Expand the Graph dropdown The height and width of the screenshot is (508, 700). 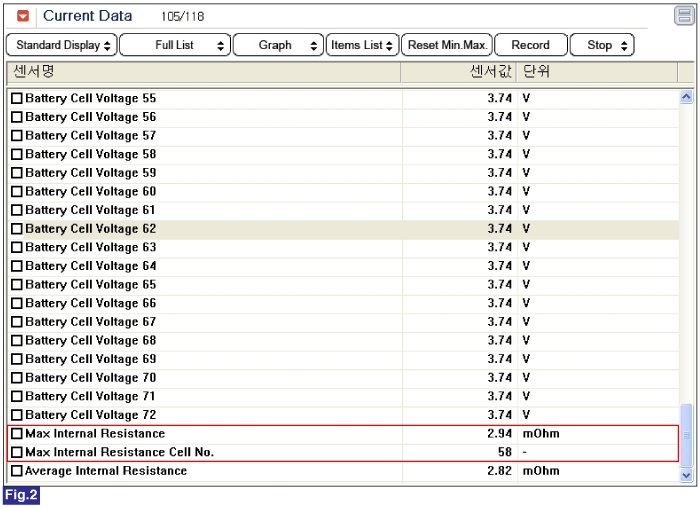click(x=278, y=45)
